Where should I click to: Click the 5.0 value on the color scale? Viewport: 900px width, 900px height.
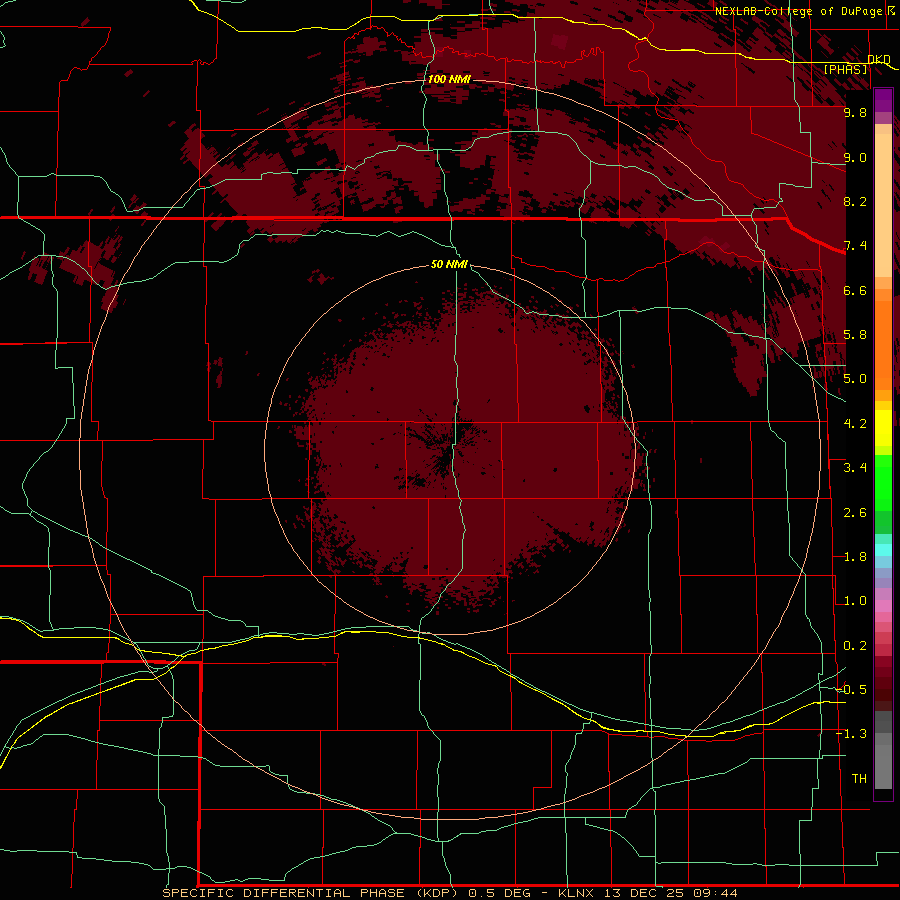855,379
